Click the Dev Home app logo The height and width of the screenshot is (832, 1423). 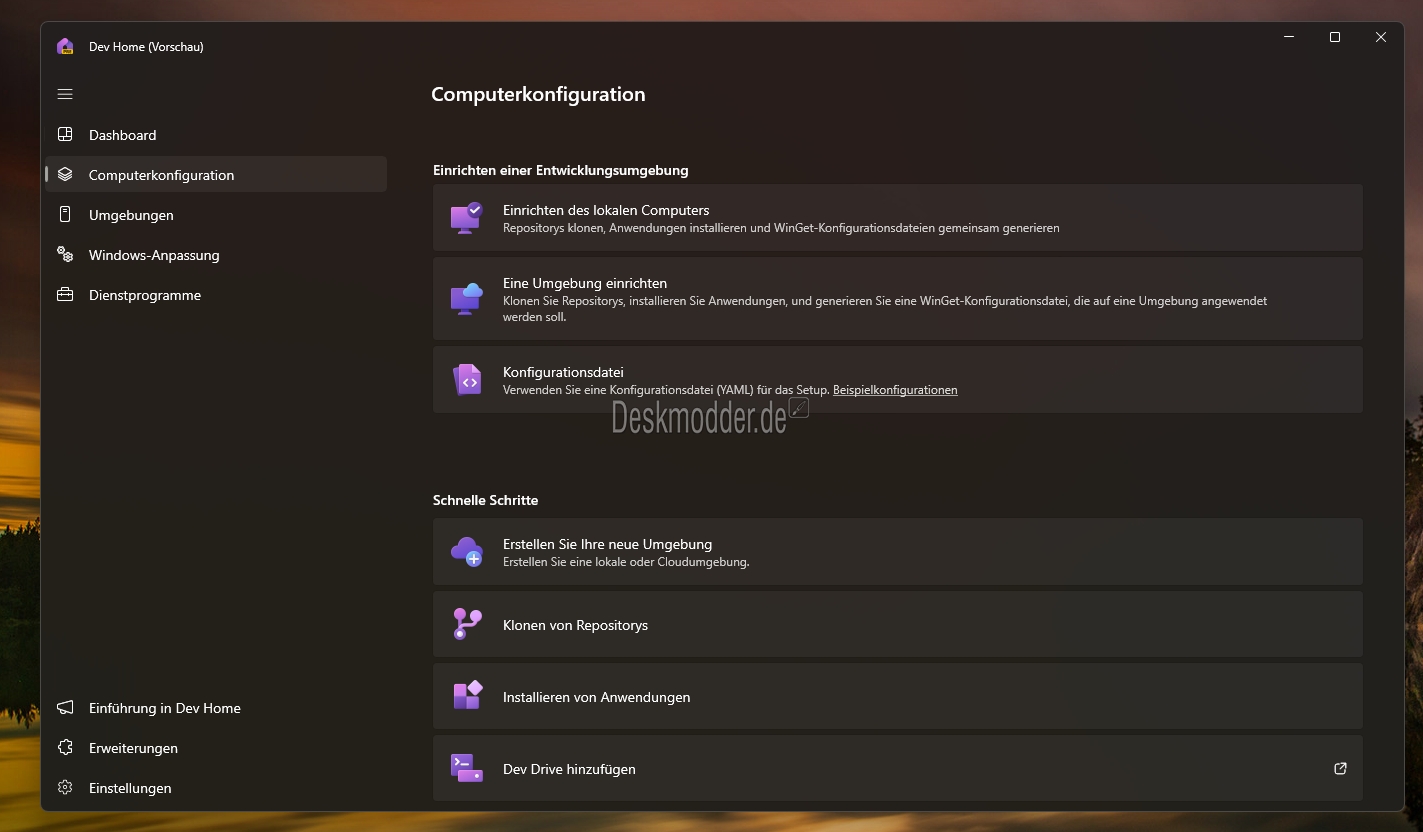(x=65, y=46)
